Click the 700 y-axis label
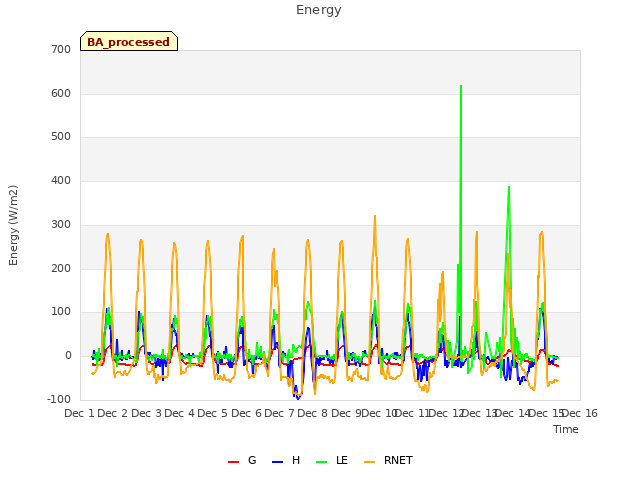This screenshot has height=480, width=640. point(61,49)
